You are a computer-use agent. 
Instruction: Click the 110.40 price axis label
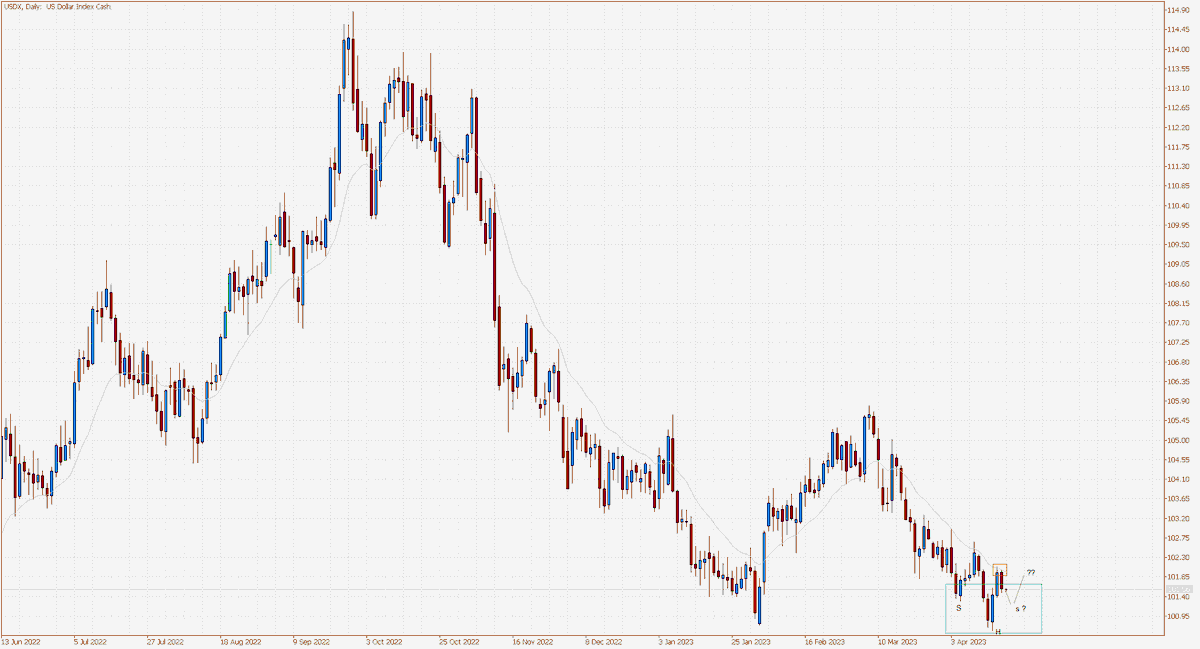[x=1177, y=205]
